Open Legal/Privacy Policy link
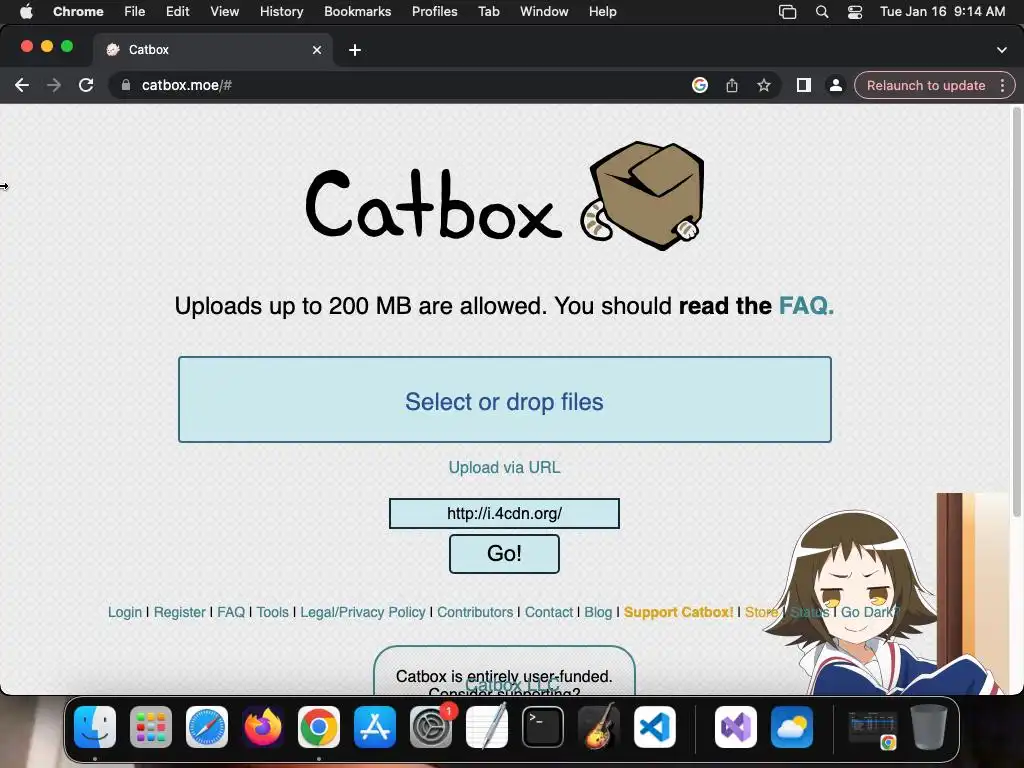This screenshot has width=1024, height=768. point(362,612)
